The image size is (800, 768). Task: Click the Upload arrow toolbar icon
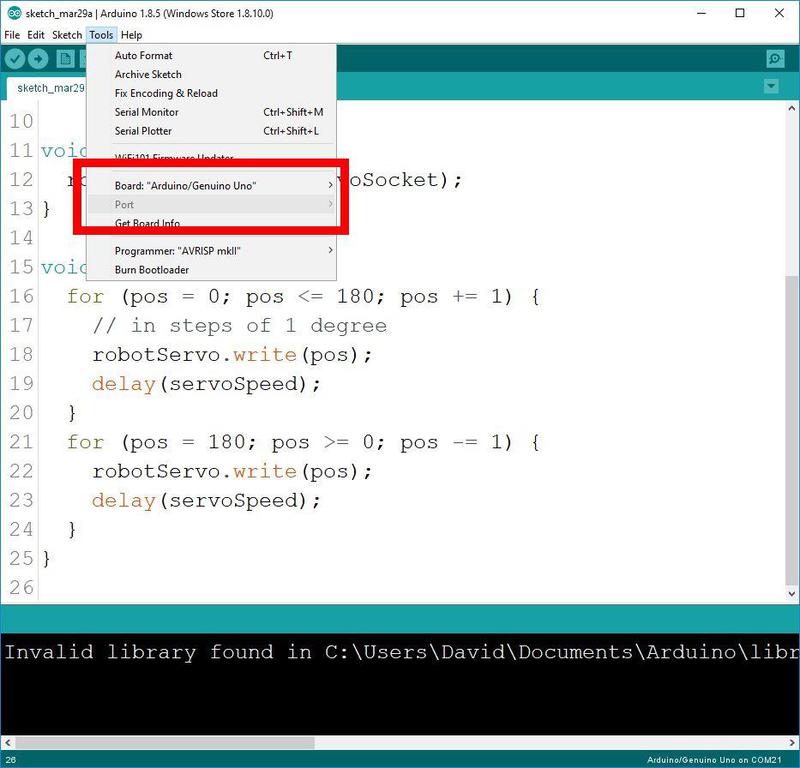coord(38,59)
